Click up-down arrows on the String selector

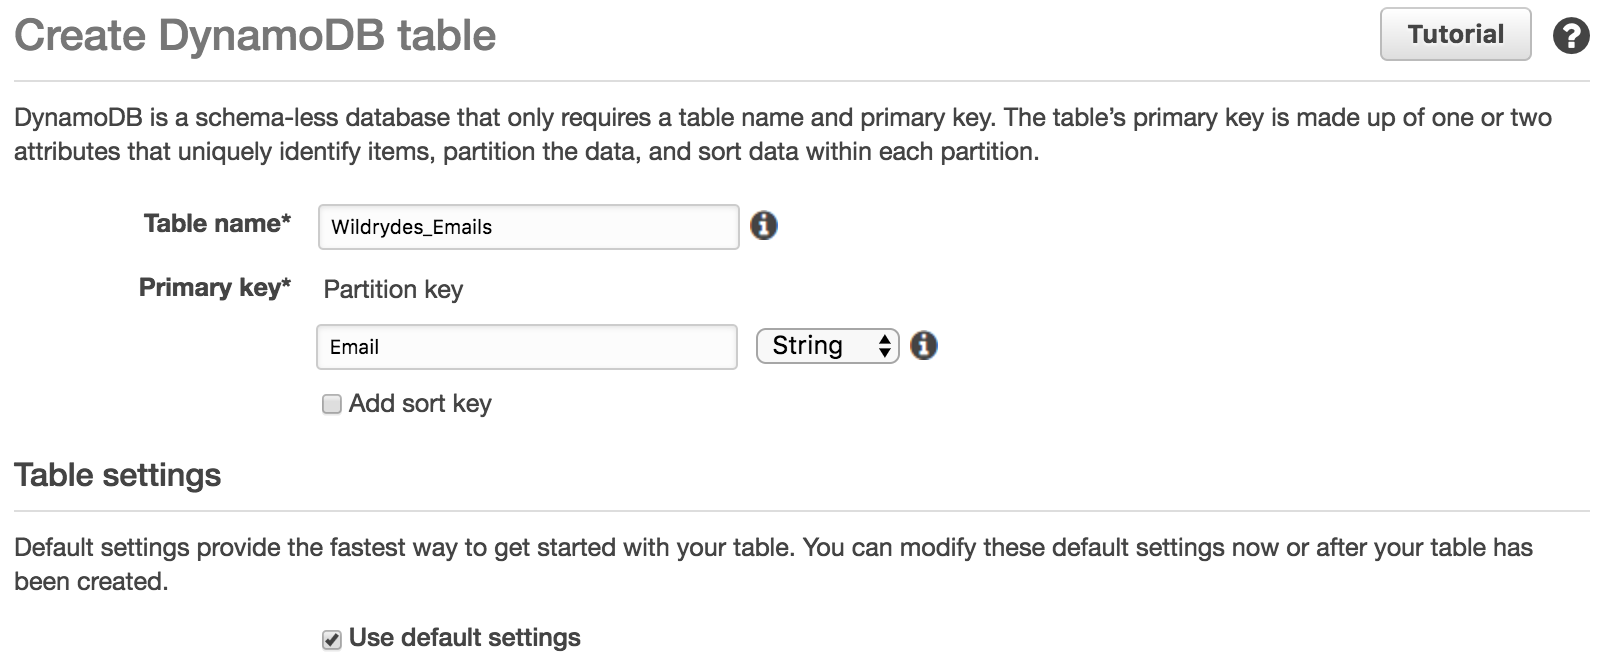pos(884,346)
